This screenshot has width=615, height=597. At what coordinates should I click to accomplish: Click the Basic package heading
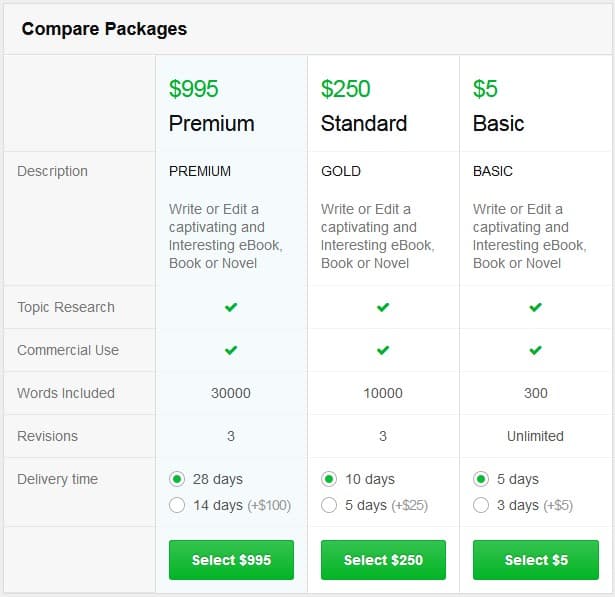499,123
